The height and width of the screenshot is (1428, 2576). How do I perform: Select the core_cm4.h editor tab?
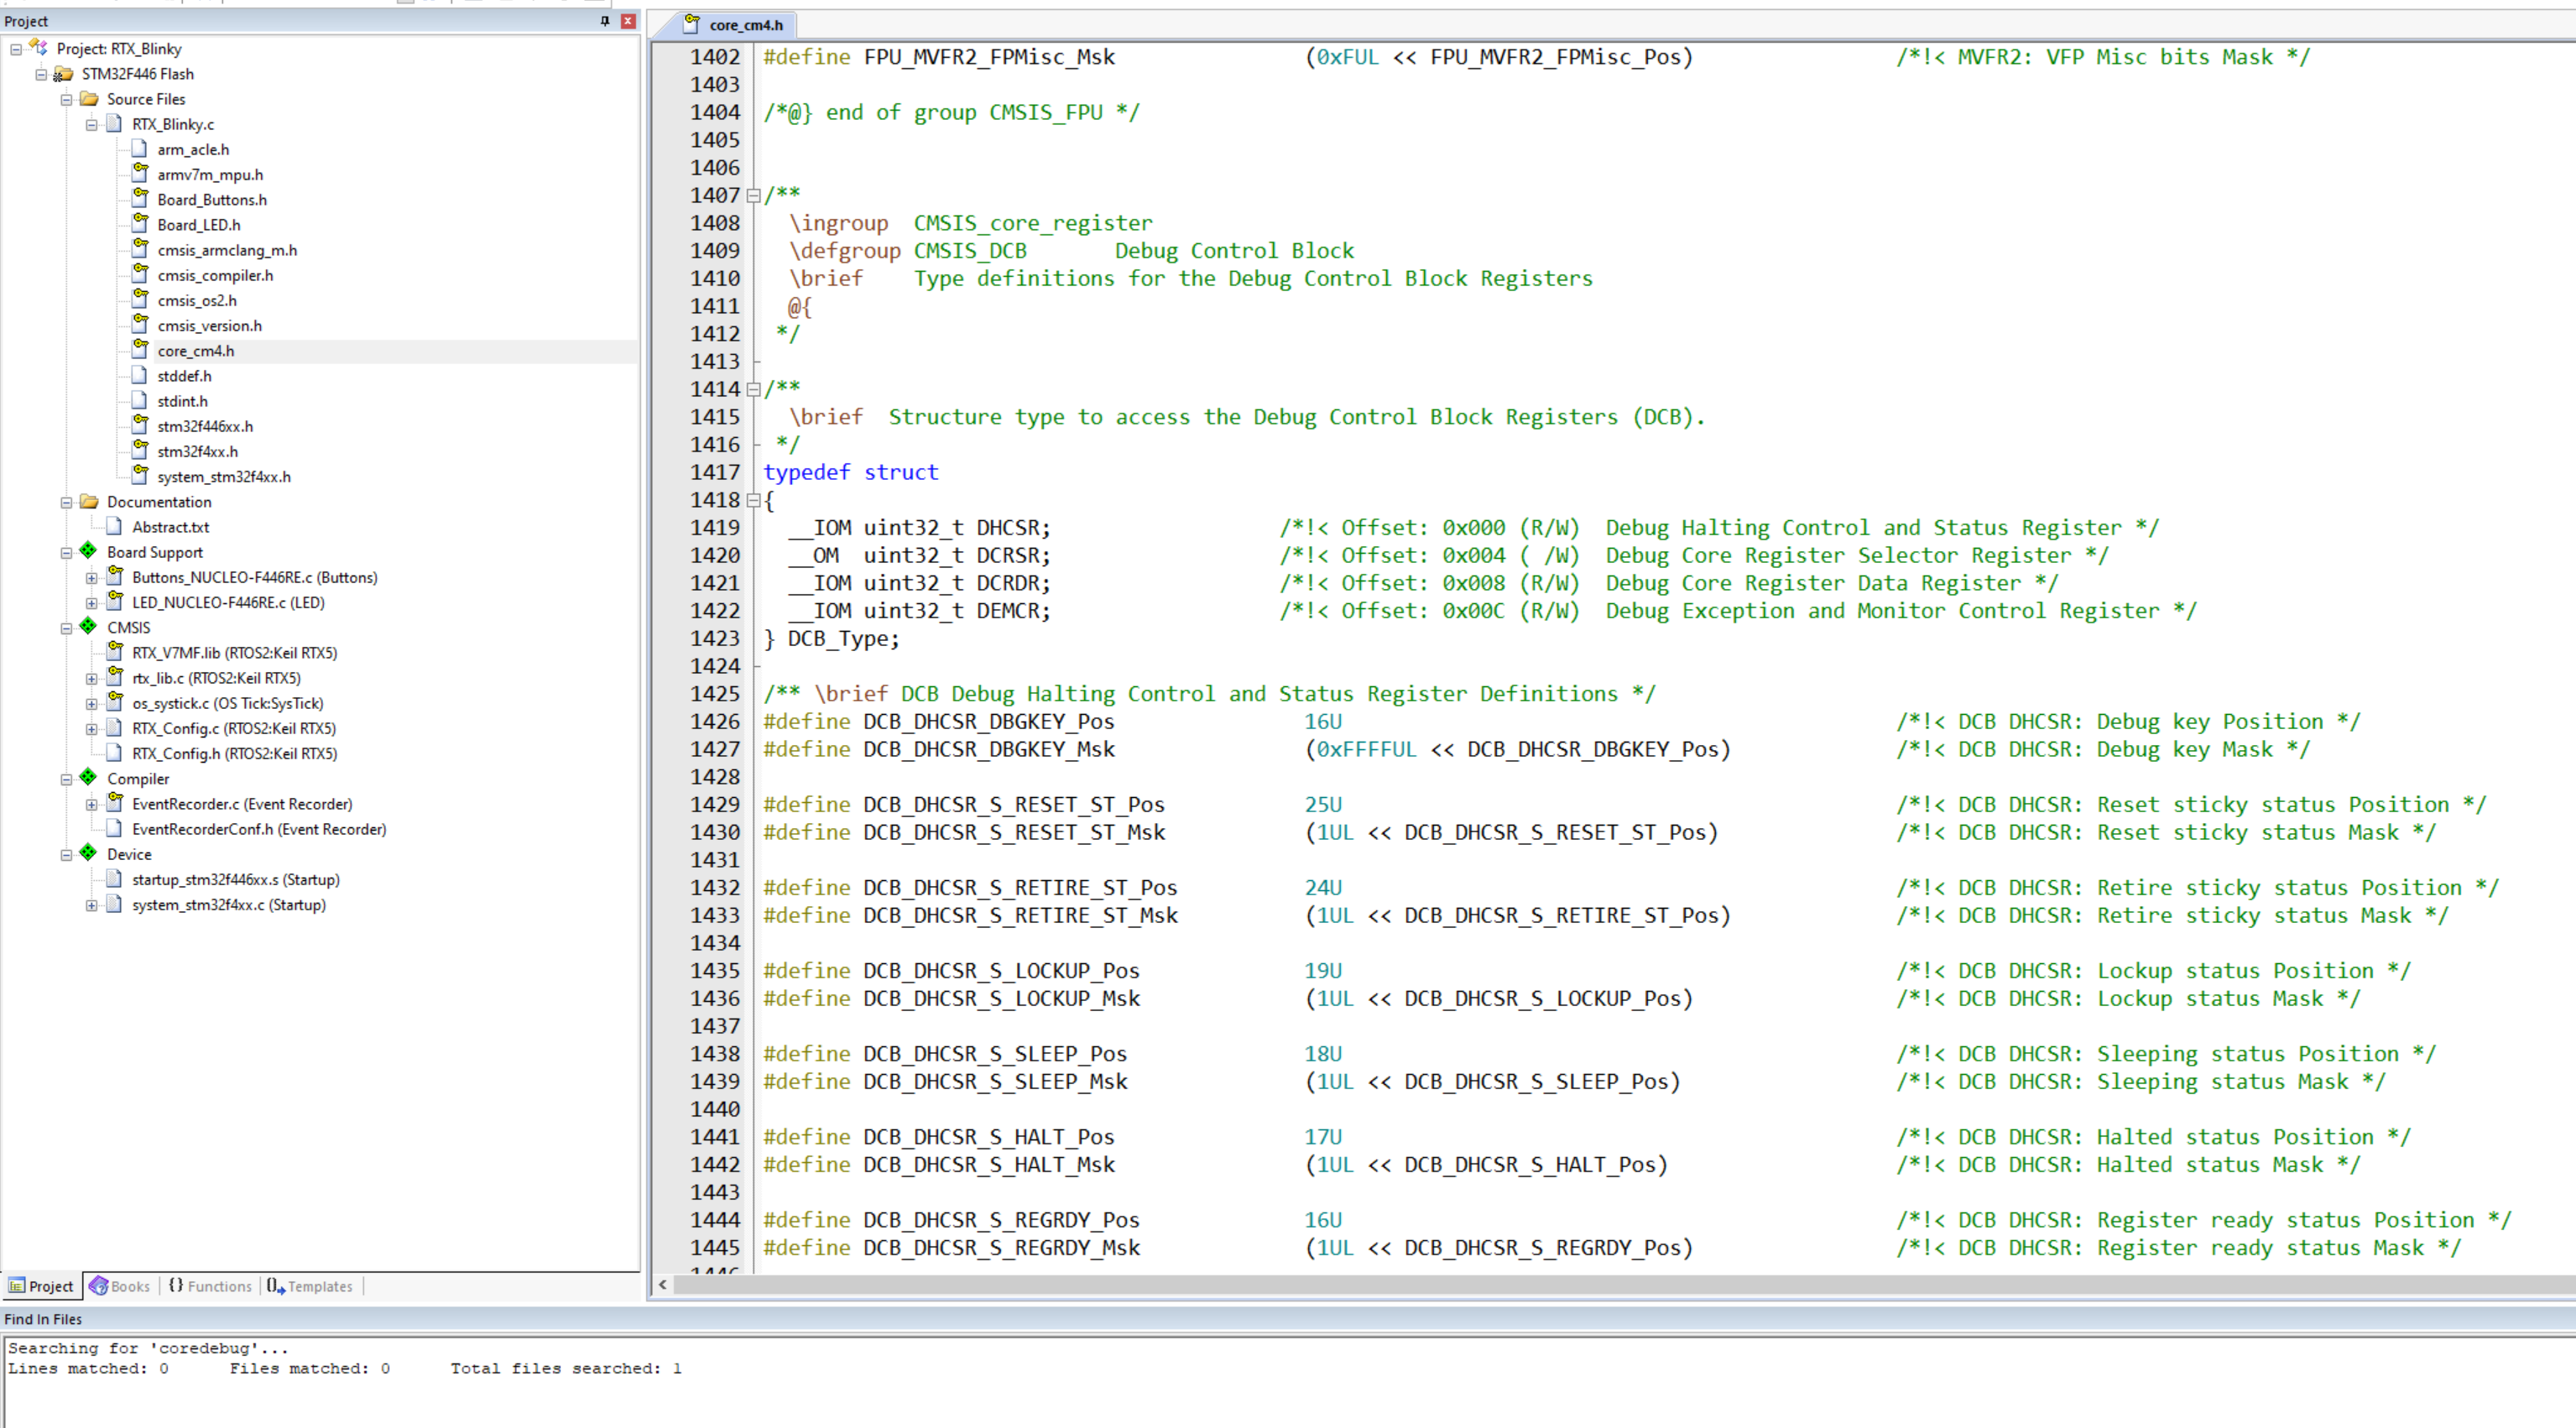(734, 25)
